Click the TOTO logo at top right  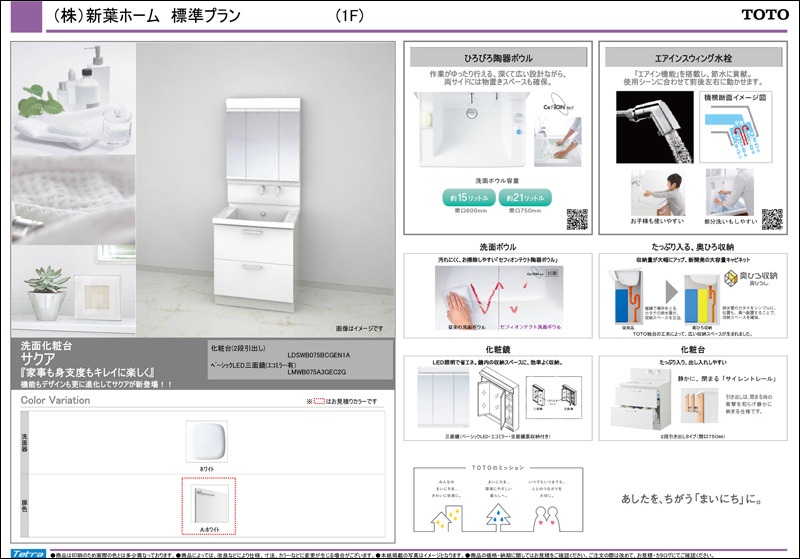click(x=765, y=15)
